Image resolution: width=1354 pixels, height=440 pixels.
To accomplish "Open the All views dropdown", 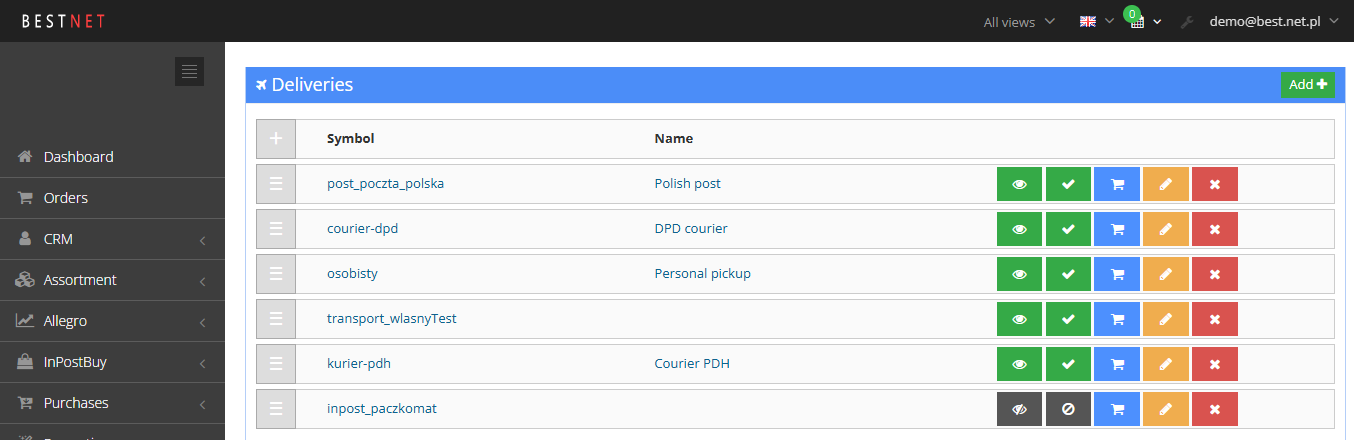I will [x=1019, y=22].
